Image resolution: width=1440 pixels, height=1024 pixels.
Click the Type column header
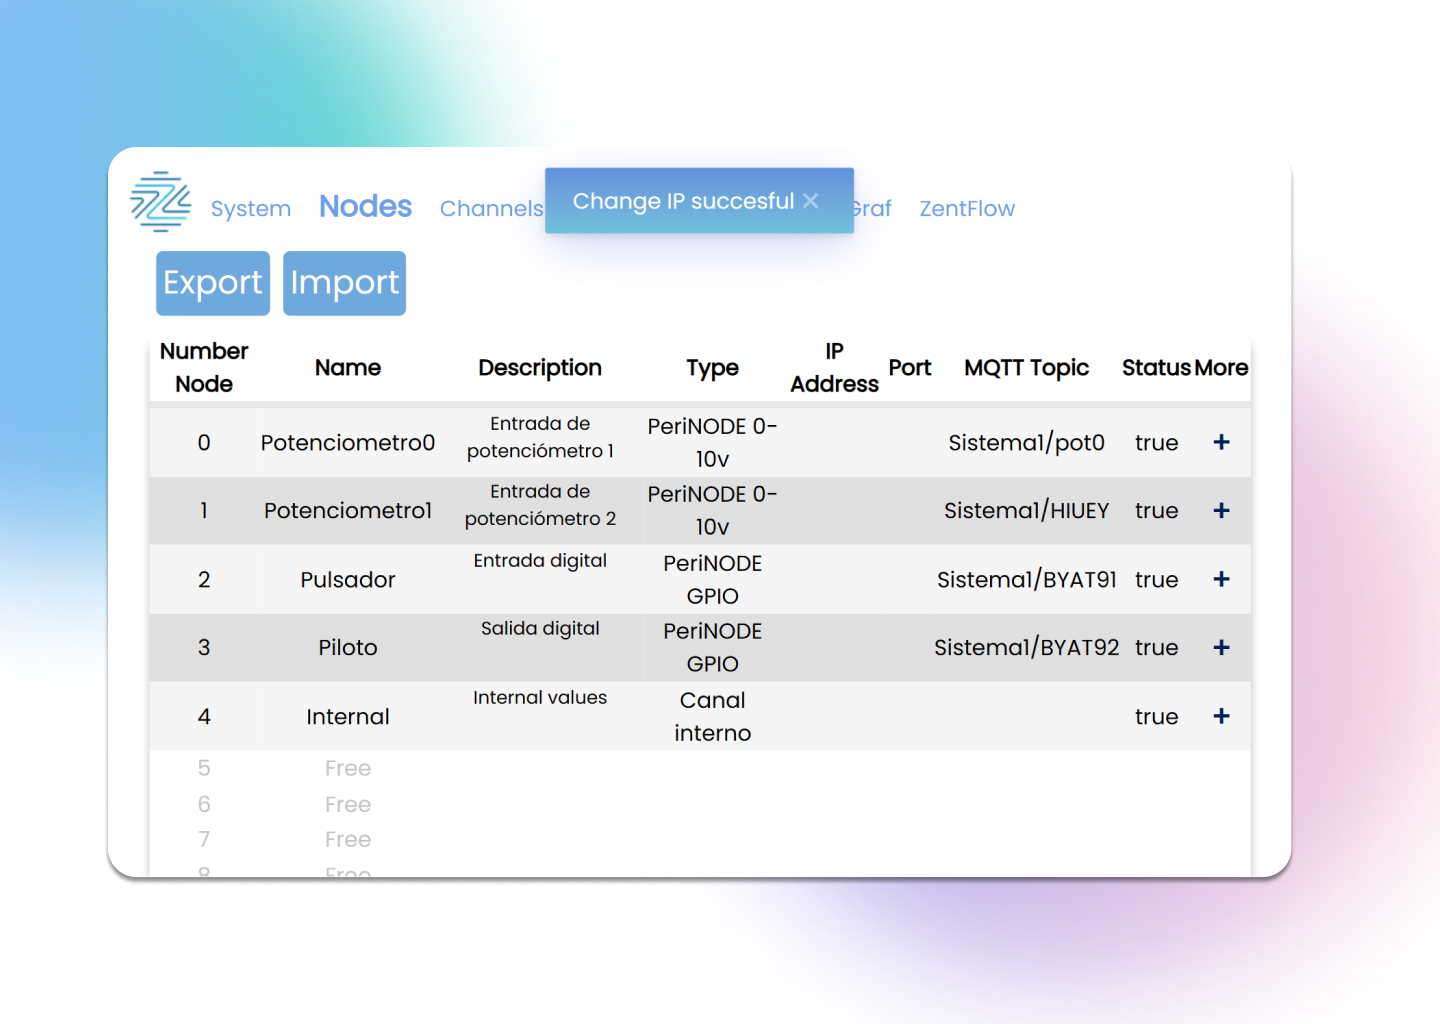(x=713, y=368)
